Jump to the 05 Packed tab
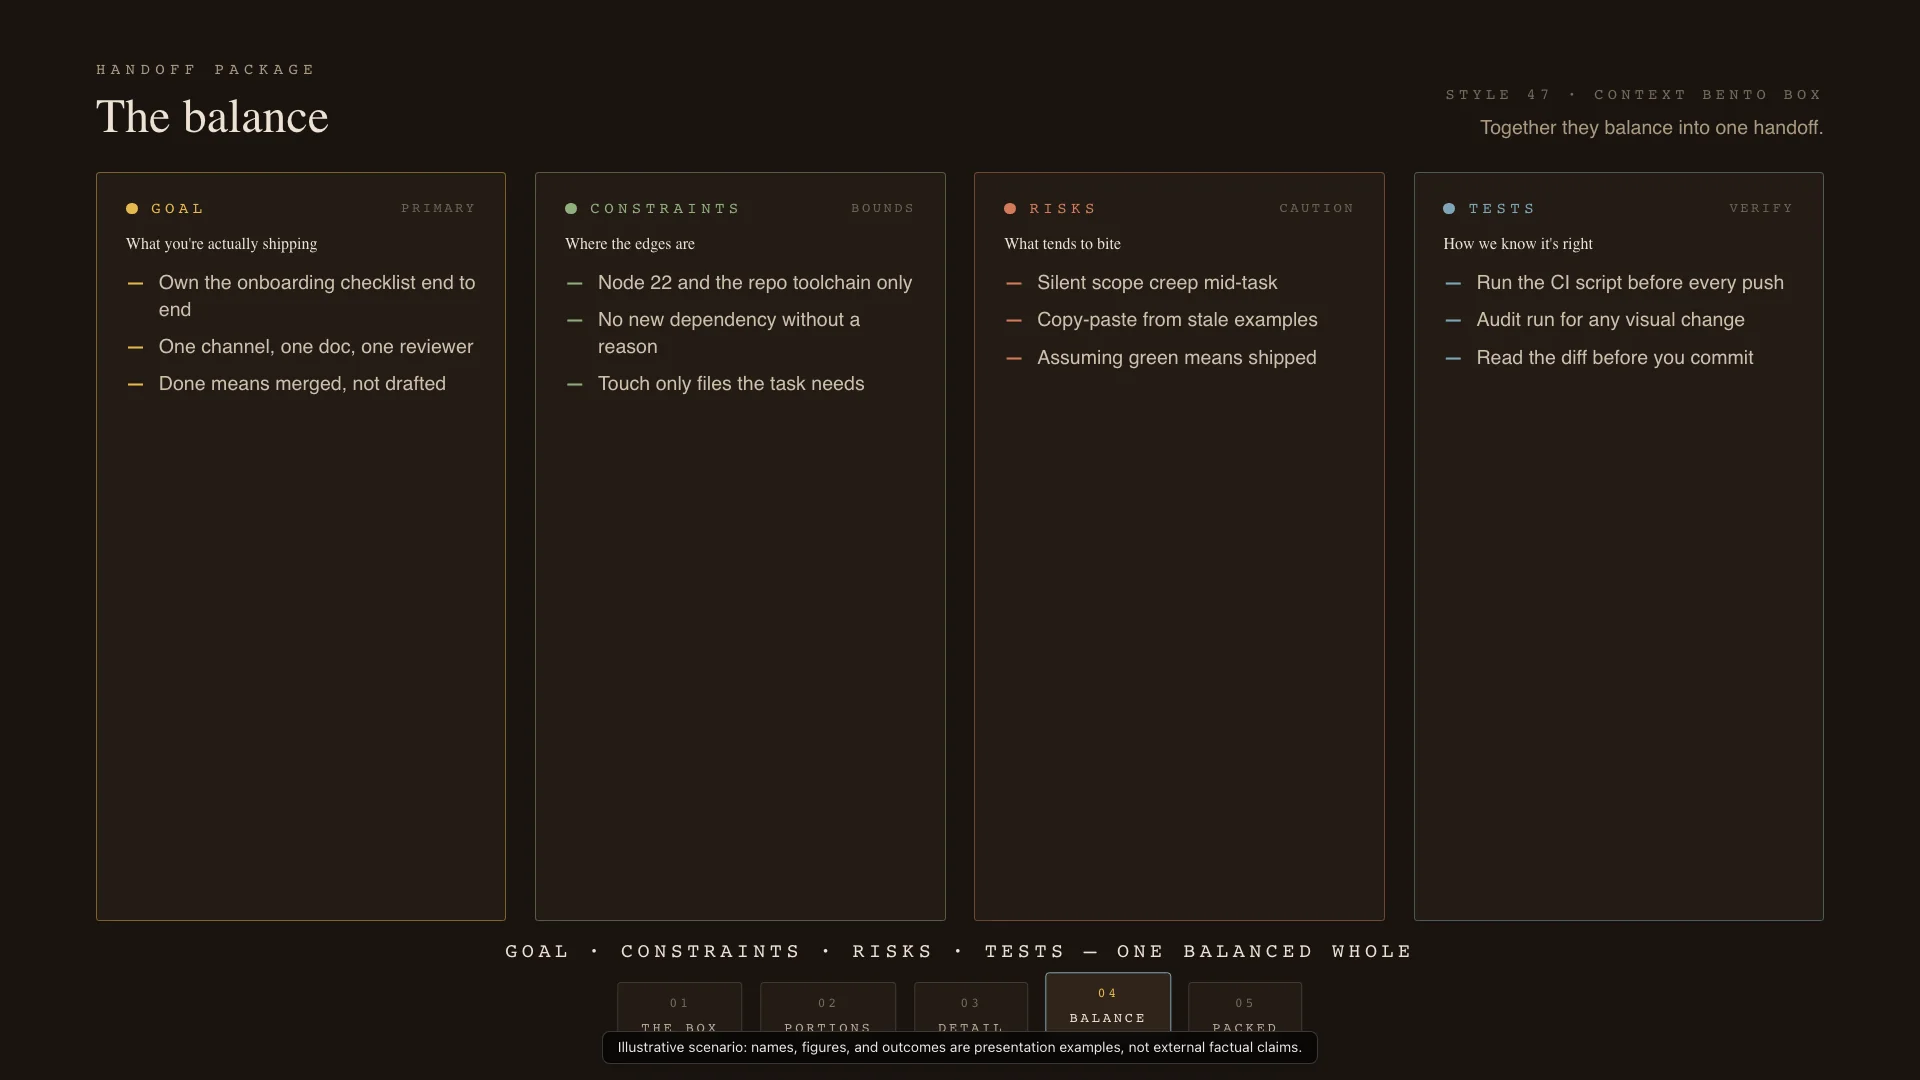Screen dimensions: 1920x1080 point(1244,1008)
